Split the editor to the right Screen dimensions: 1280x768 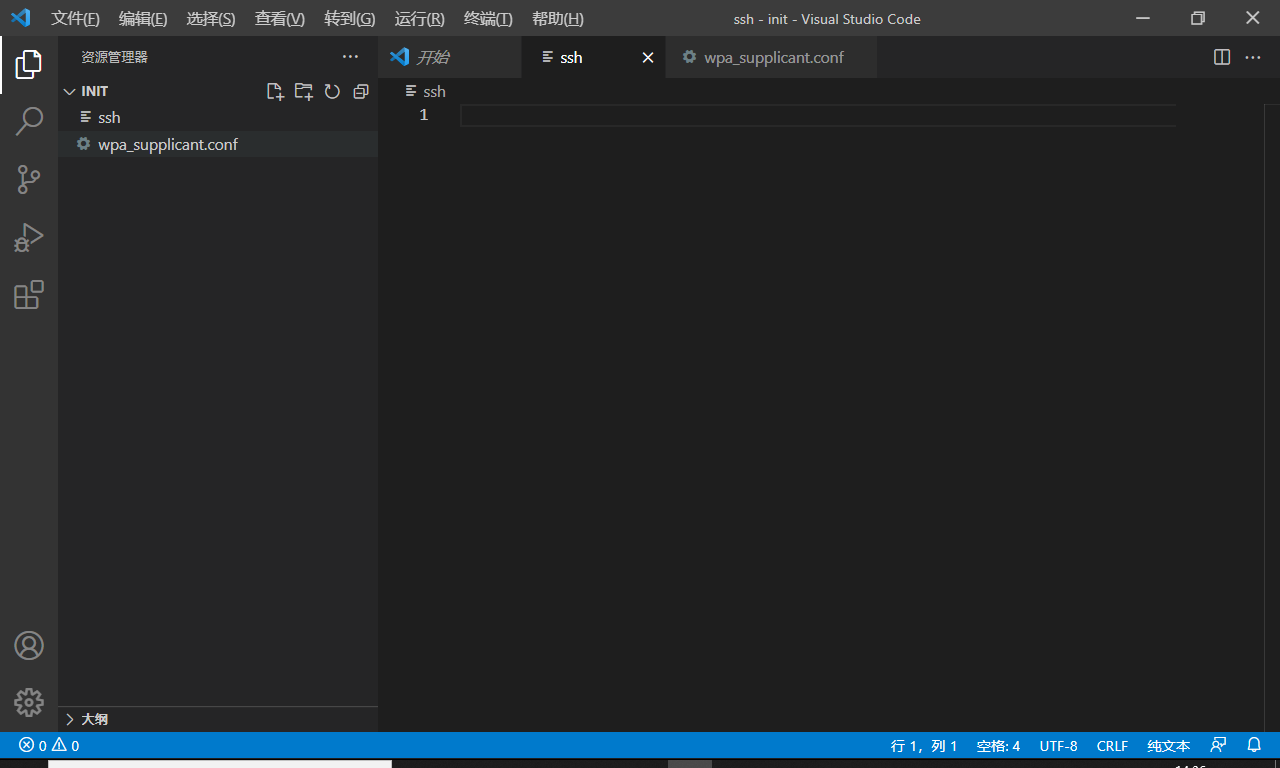tap(1222, 57)
